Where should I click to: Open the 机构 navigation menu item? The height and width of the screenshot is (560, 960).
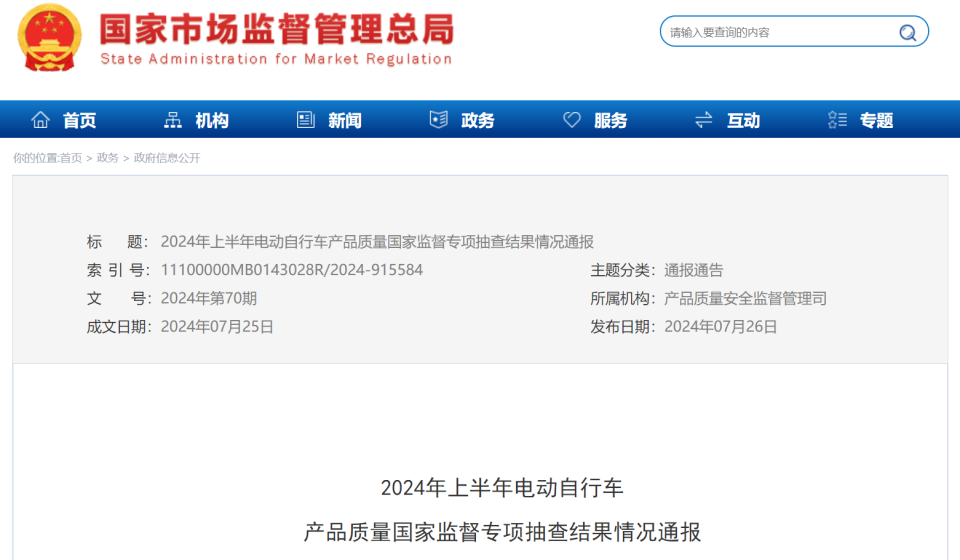point(212,120)
